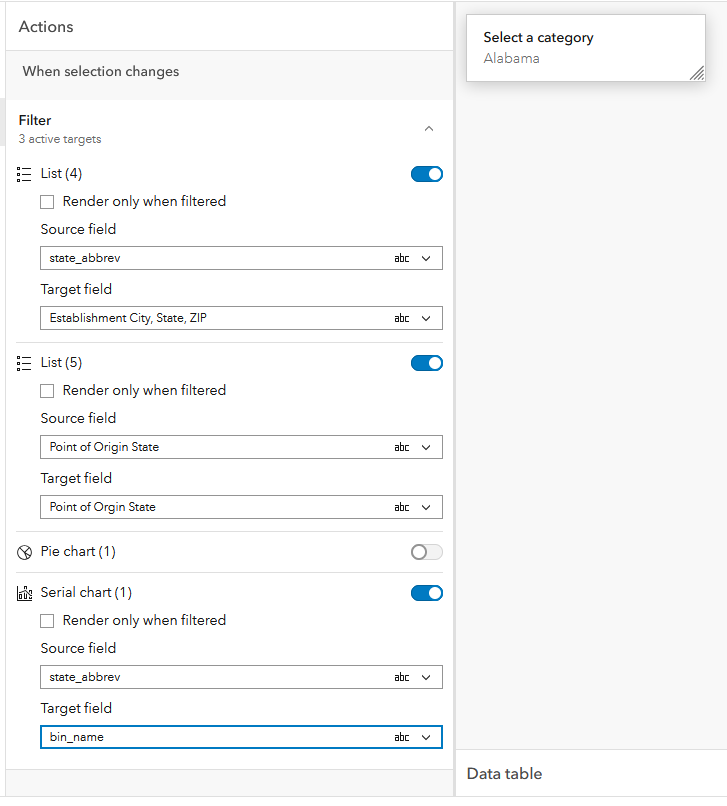This screenshot has width=727, height=806.
Task: Toggle off the List (5) filter target
Action: click(427, 363)
